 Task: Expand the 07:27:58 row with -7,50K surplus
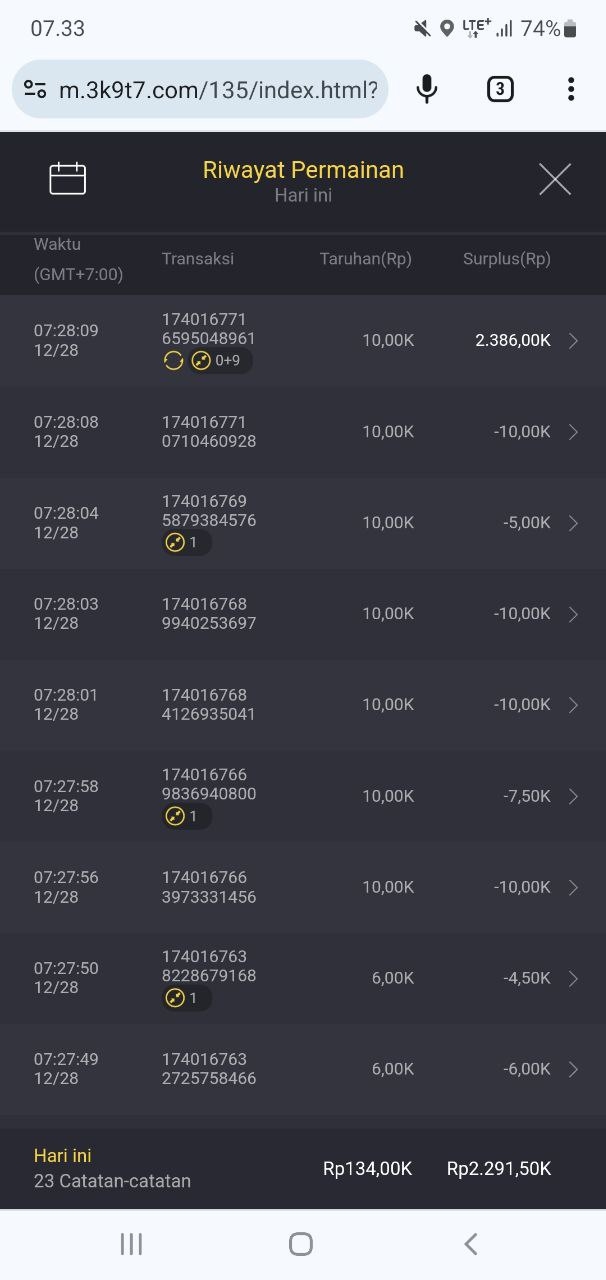click(573, 796)
